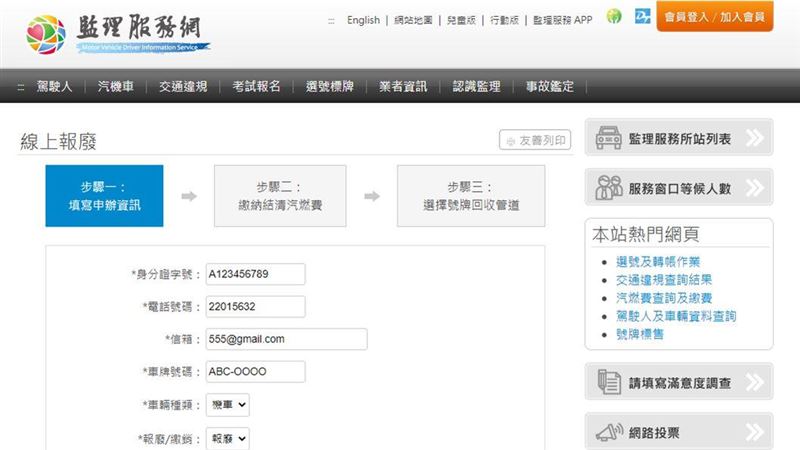The image size is (800, 450).
Task: Click double chevron on 服務窗口等候人數 banner
Action: (755, 188)
